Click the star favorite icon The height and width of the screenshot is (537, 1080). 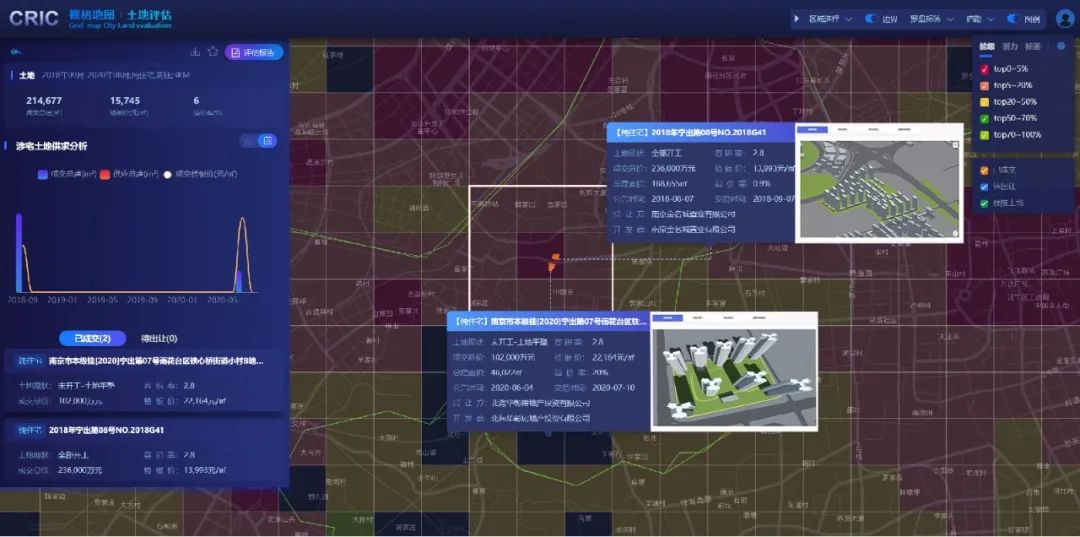coord(213,52)
